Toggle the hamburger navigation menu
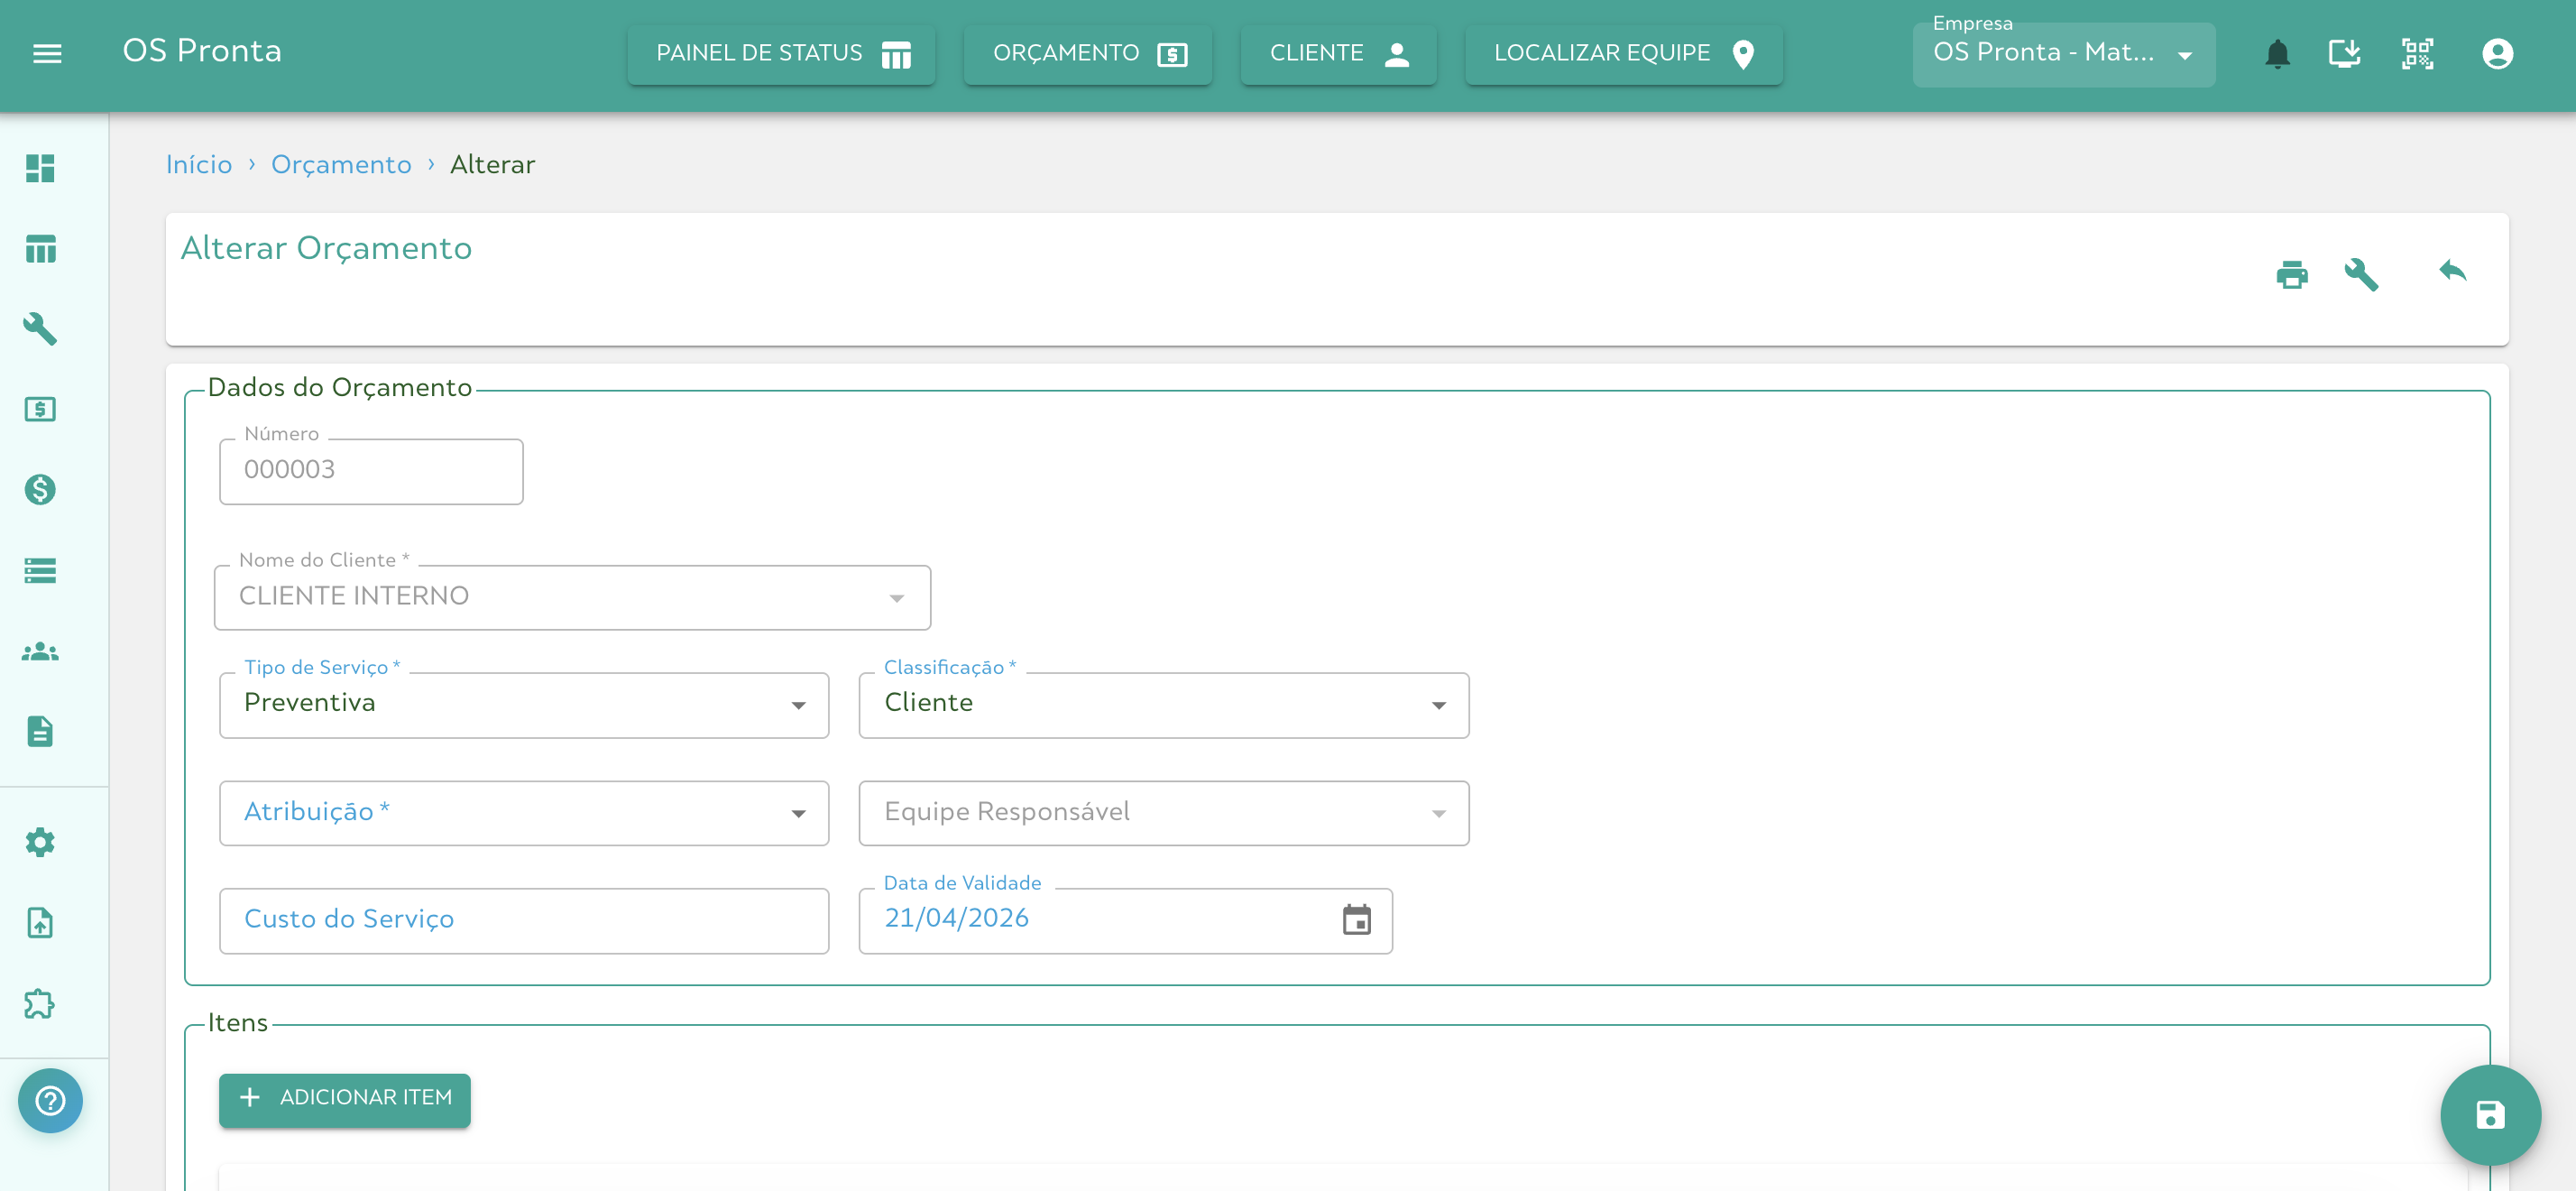The width and height of the screenshot is (2576, 1191). (47, 54)
